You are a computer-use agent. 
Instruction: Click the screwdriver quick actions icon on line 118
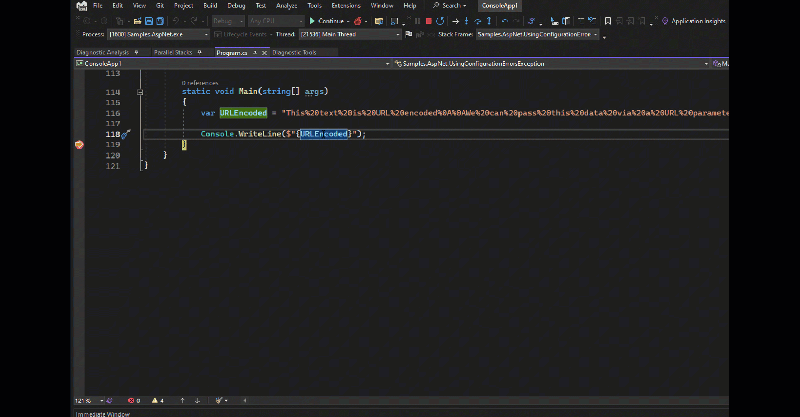[x=126, y=134]
